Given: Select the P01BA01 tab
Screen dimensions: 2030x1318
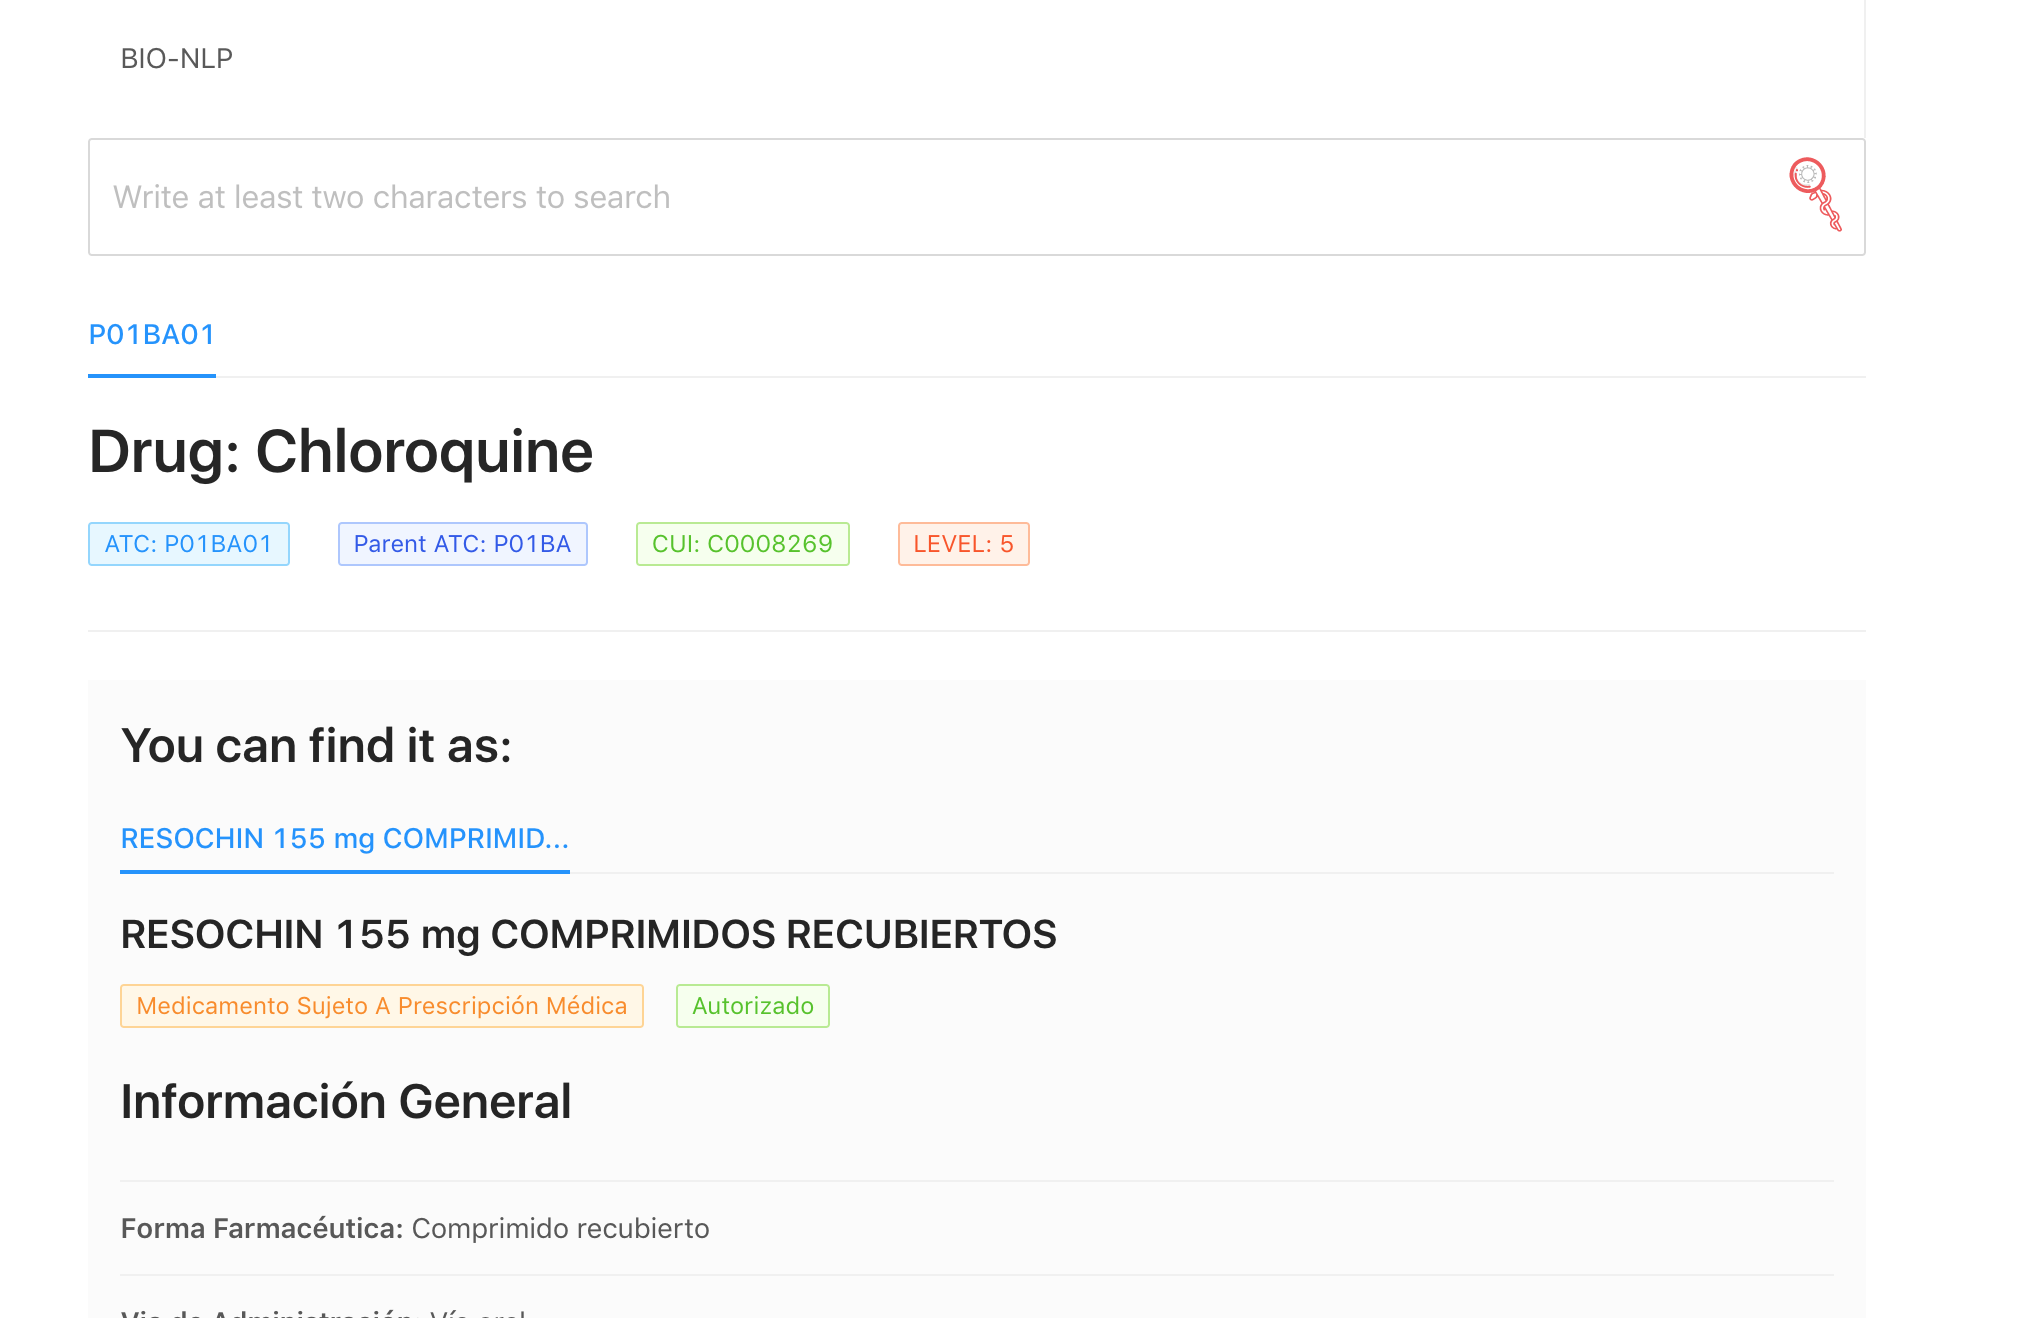Looking at the screenshot, I should click(x=152, y=335).
